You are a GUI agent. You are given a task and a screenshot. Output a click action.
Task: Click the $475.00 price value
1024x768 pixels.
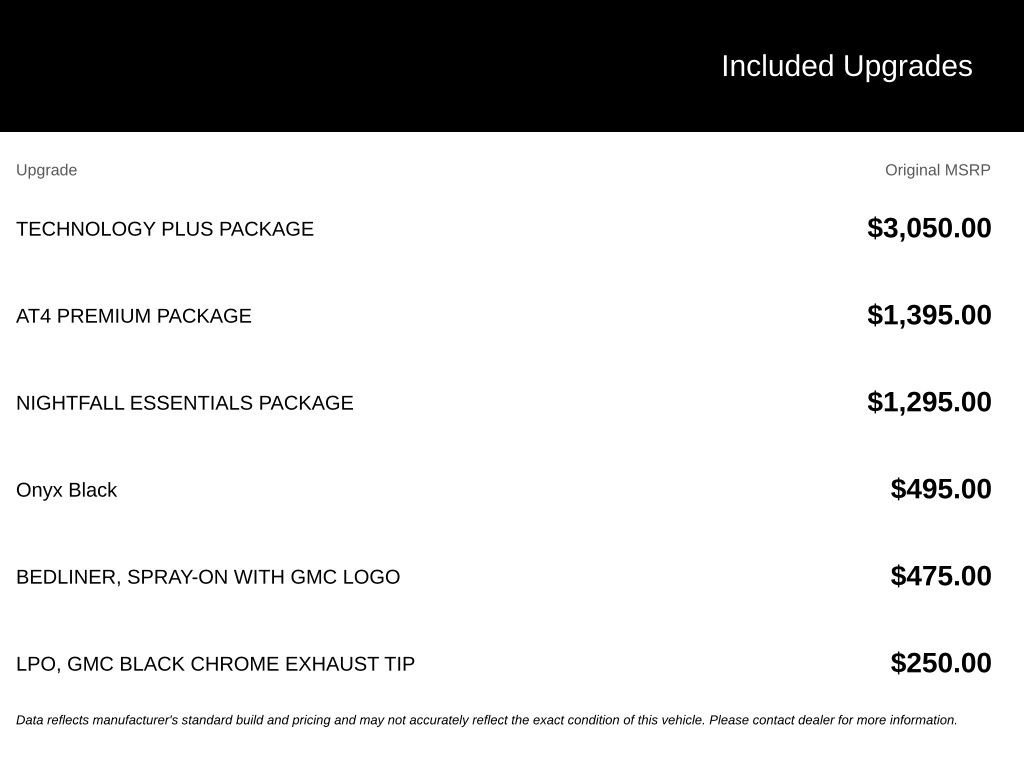940,576
